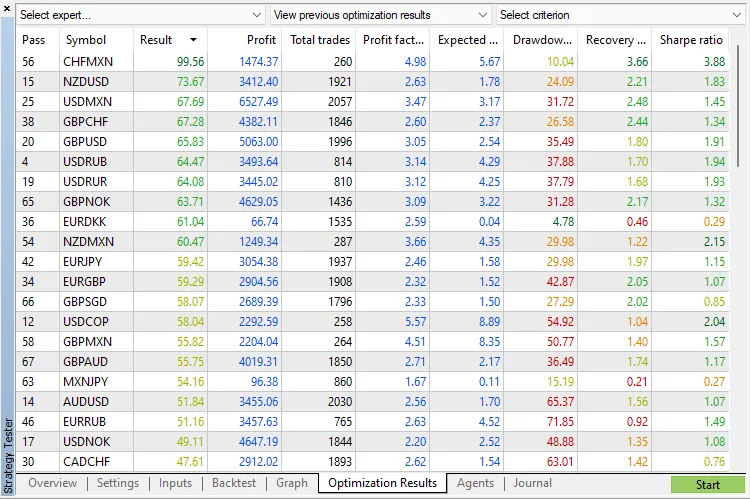Open the Select criterion dropdown
The image size is (750, 500).
point(618,15)
